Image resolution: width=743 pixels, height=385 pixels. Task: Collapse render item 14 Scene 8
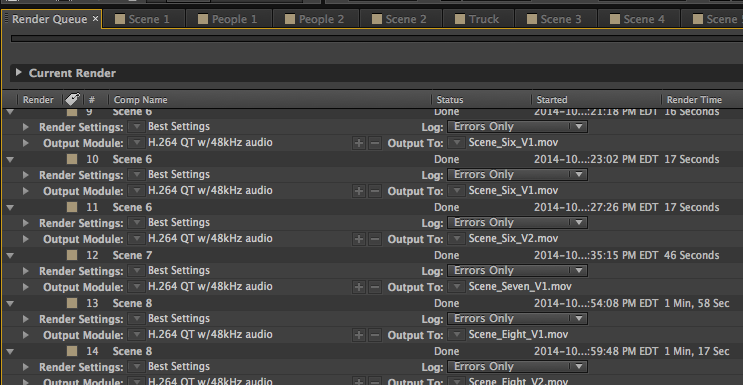point(10,351)
